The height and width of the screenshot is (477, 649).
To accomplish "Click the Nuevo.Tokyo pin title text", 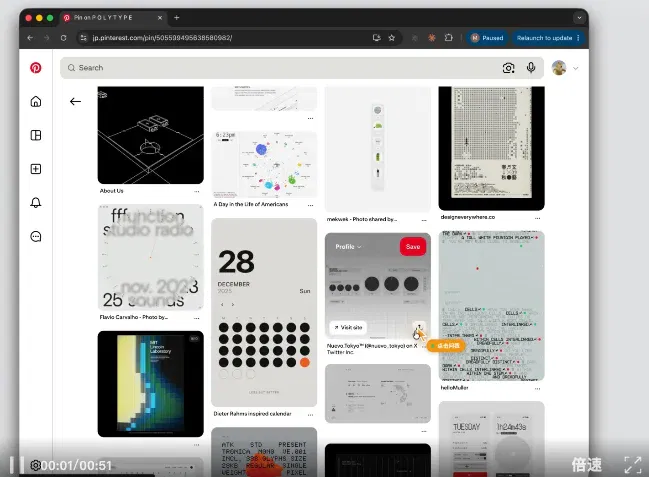I will pyautogui.click(x=372, y=349).
